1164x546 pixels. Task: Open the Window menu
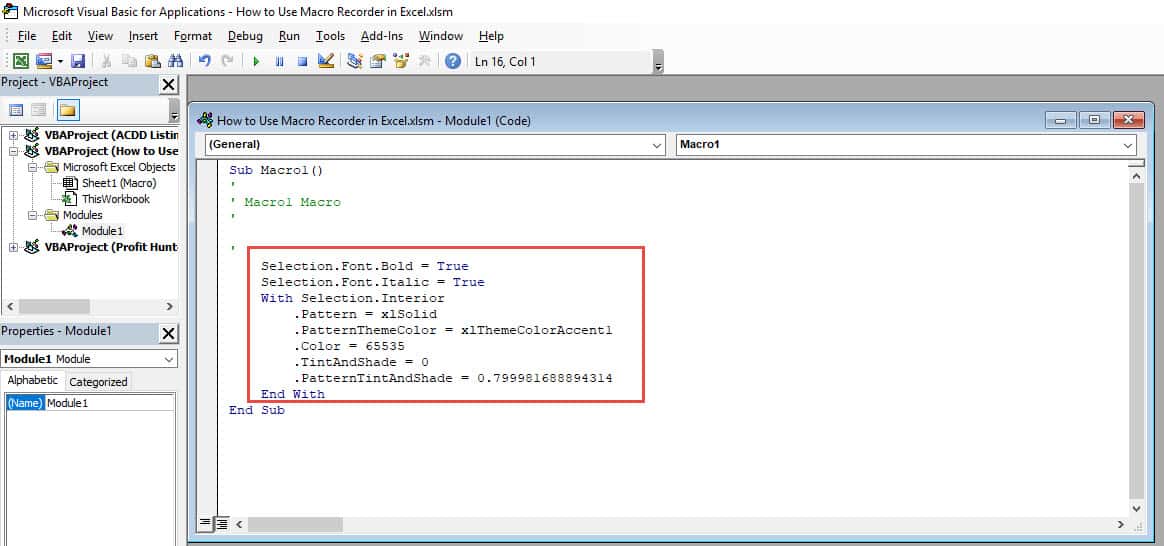point(441,36)
